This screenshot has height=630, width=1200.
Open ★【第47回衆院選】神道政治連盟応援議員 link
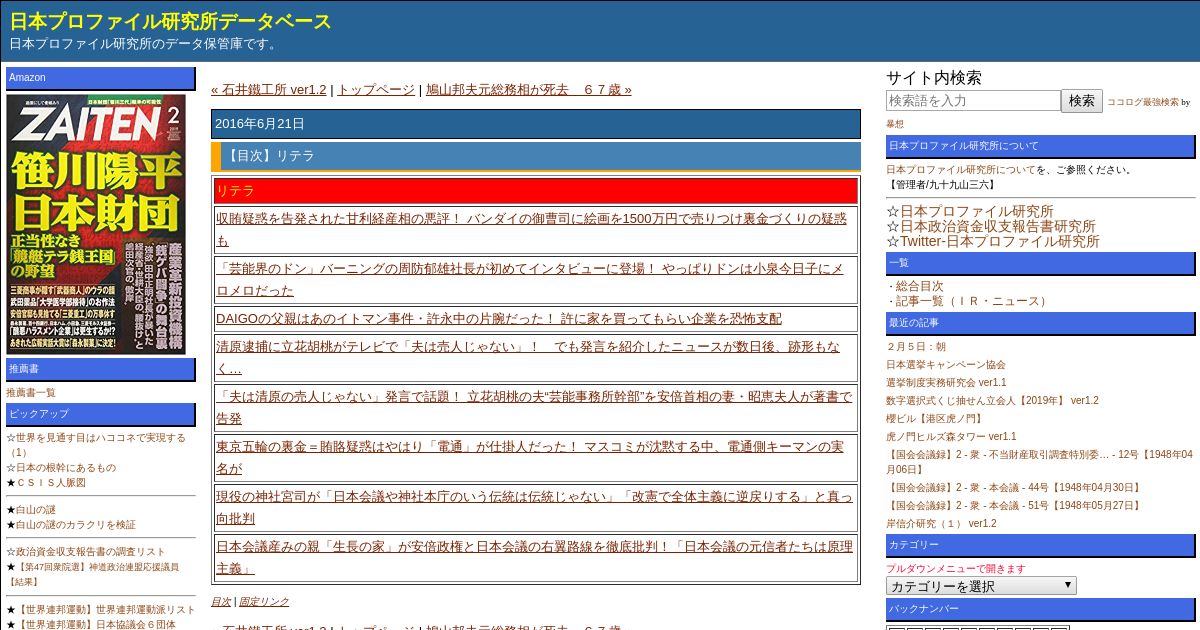point(93,574)
